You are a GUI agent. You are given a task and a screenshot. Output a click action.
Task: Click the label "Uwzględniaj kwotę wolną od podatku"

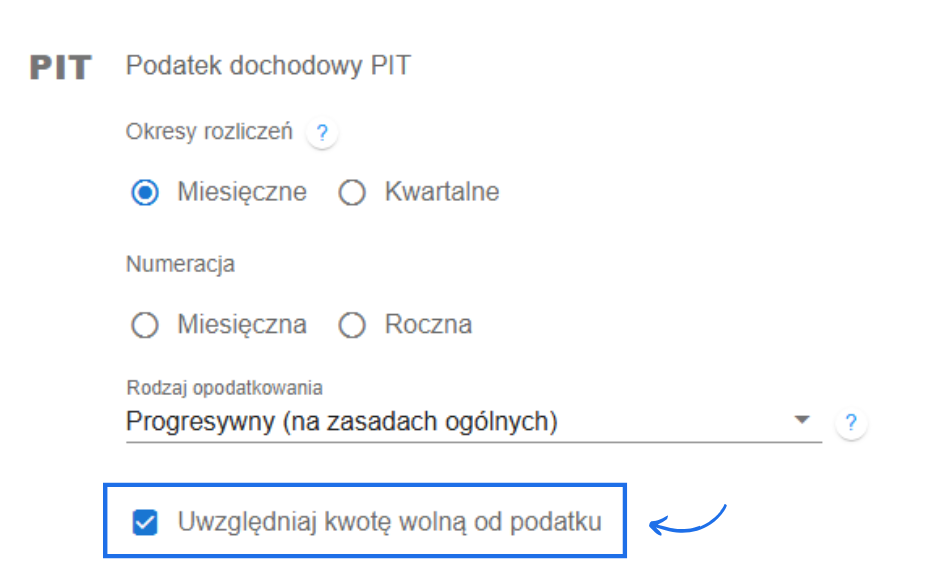point(390,520)
